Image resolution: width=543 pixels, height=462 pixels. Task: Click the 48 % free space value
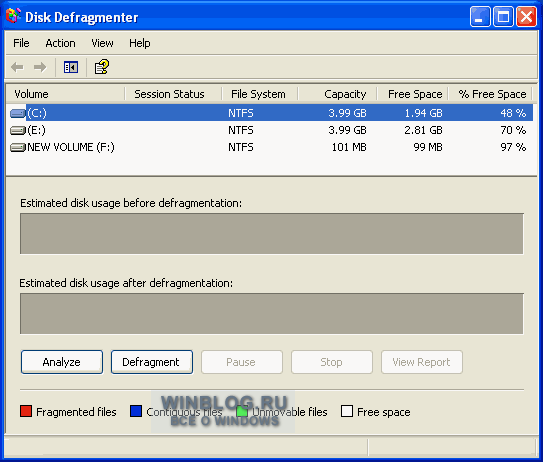[x=513, y=113]
